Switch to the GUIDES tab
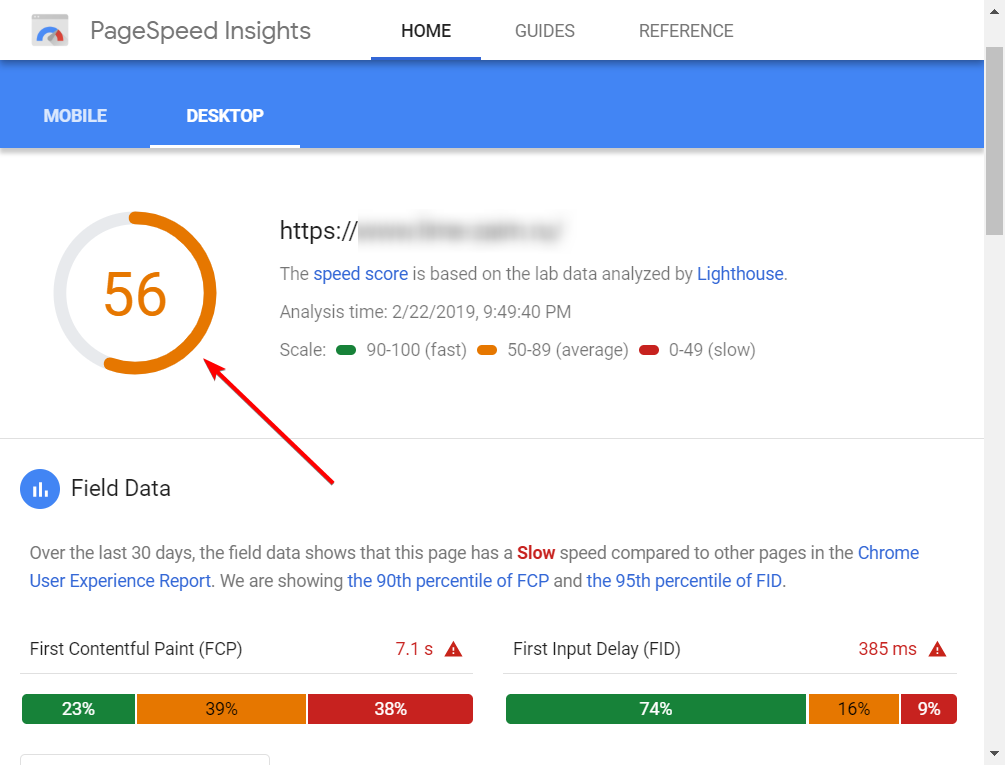Image resolution: width=1005 pixels, height=765 pixels. pos(544,31)
